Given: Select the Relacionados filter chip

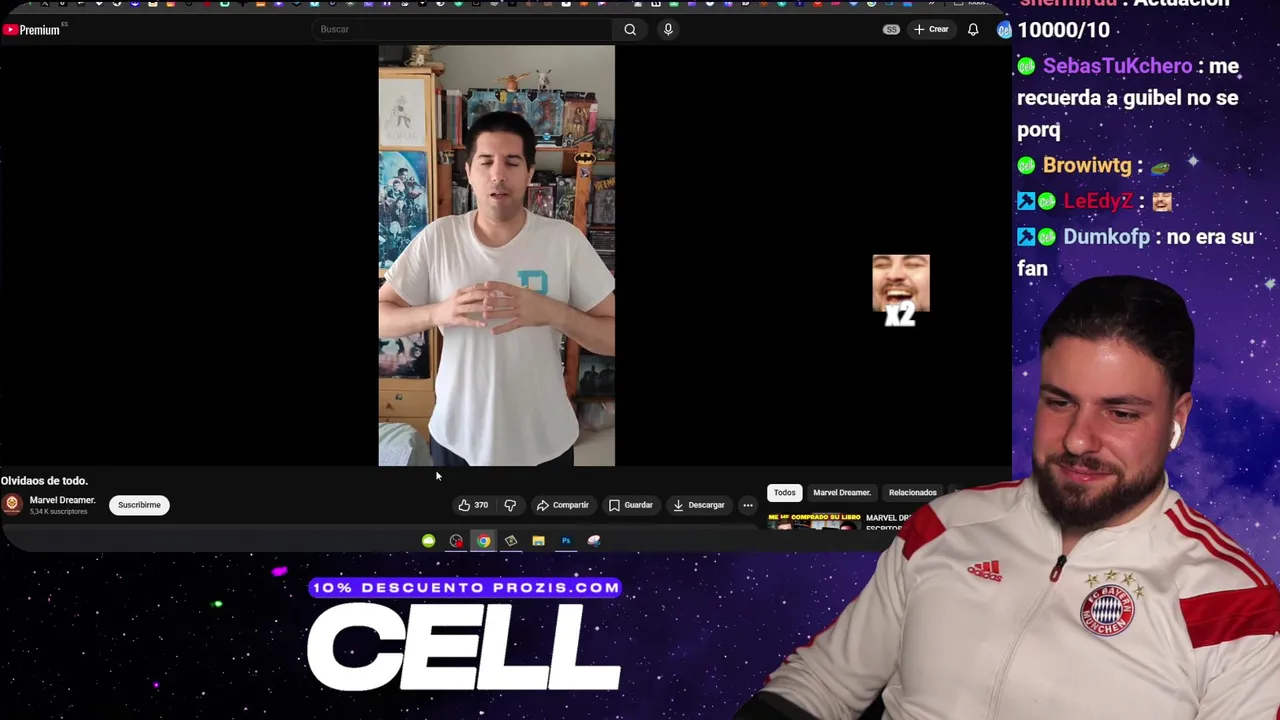Looking at the screenshot, I should click(x=913, y=492).
